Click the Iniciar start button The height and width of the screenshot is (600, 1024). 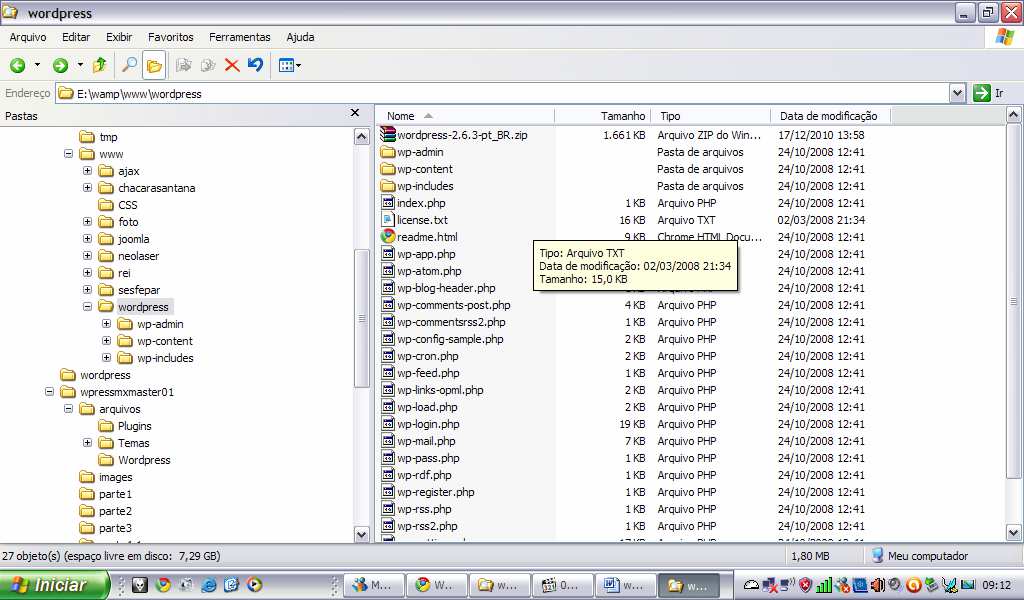click(x=54, y=585)
